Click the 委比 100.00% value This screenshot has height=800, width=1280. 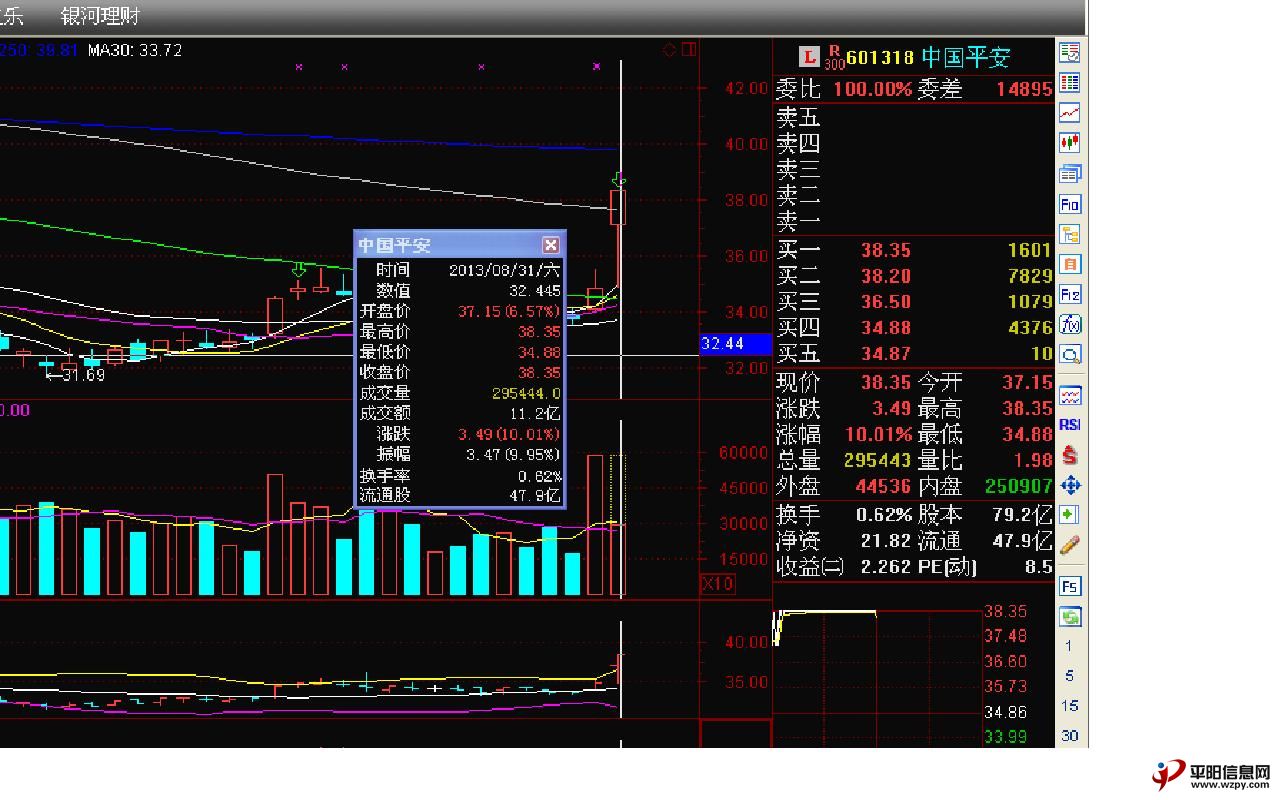click(x=872, y=89)
